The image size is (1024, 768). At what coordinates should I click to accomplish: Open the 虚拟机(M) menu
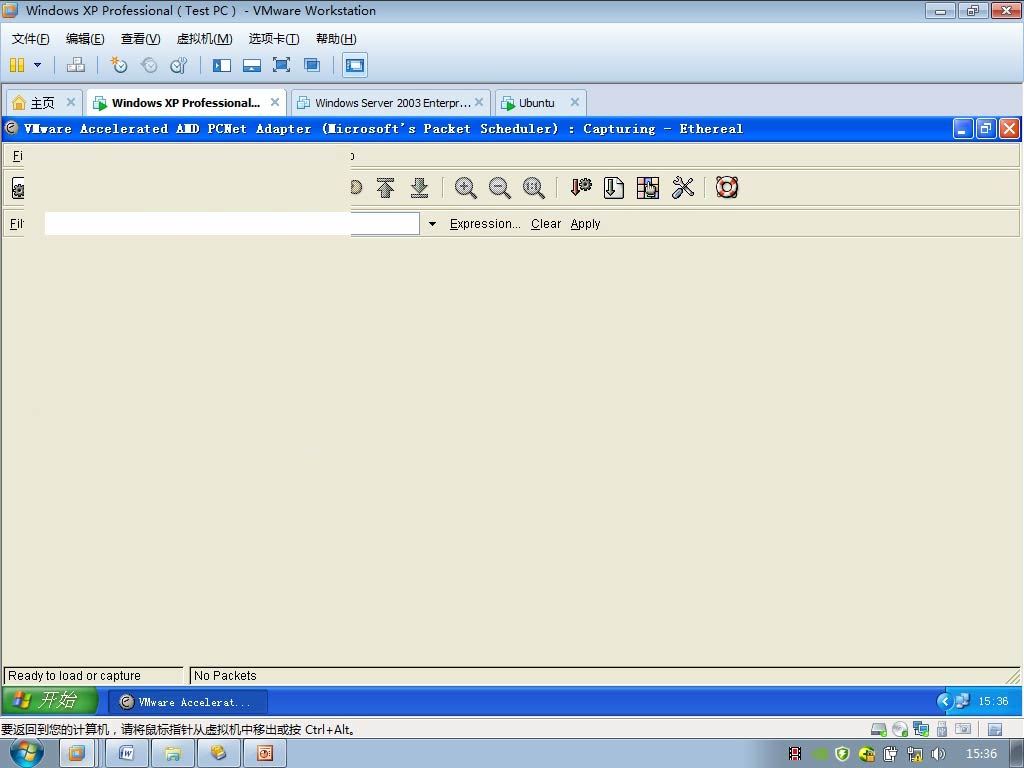[204, 39]
